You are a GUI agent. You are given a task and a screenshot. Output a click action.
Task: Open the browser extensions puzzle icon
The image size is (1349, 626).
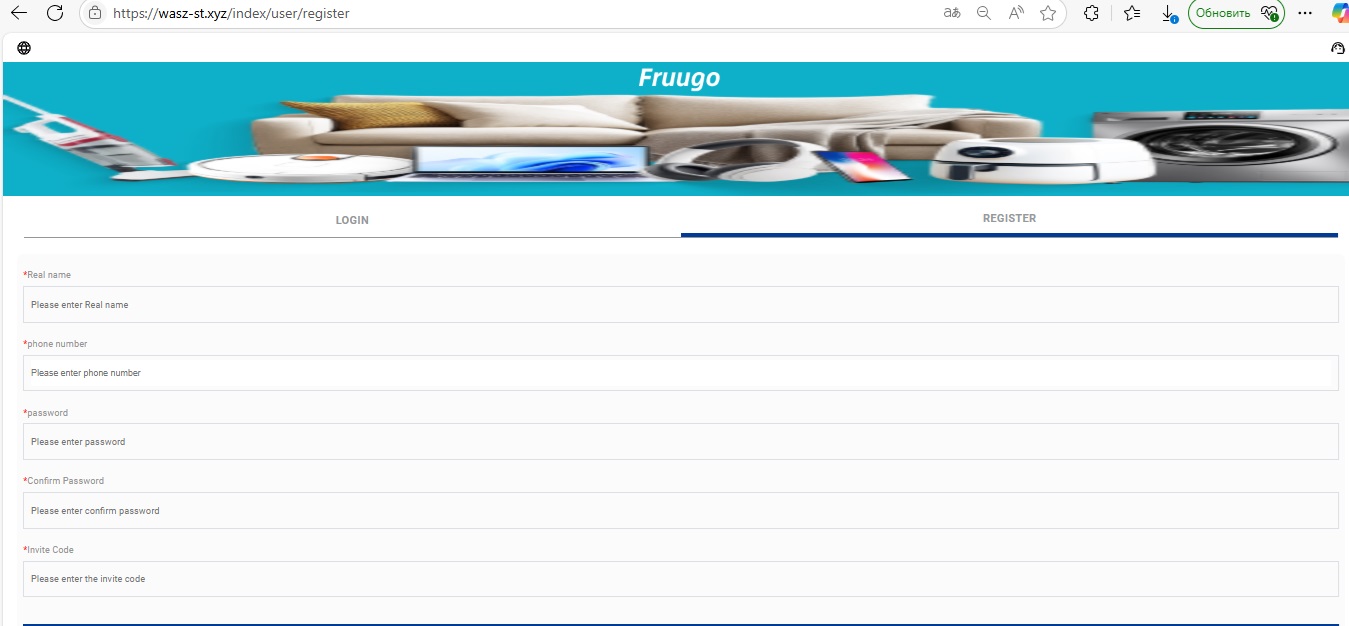(1092, 13)
